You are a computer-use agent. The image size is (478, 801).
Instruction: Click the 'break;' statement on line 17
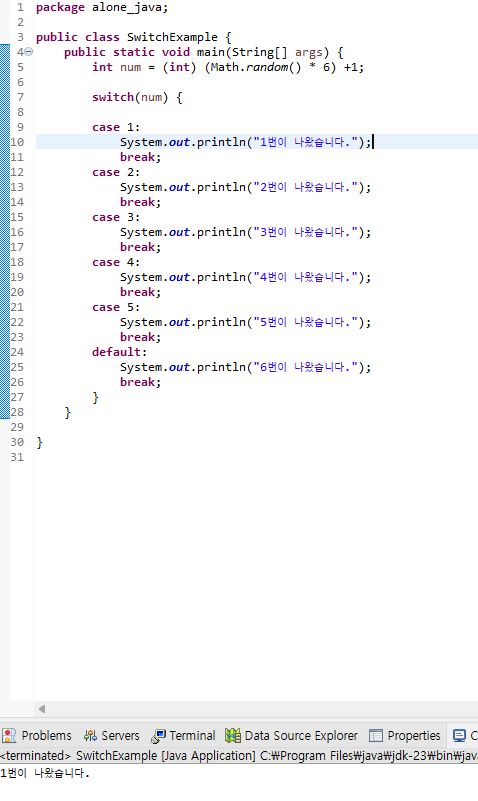[x=140, y=247]
